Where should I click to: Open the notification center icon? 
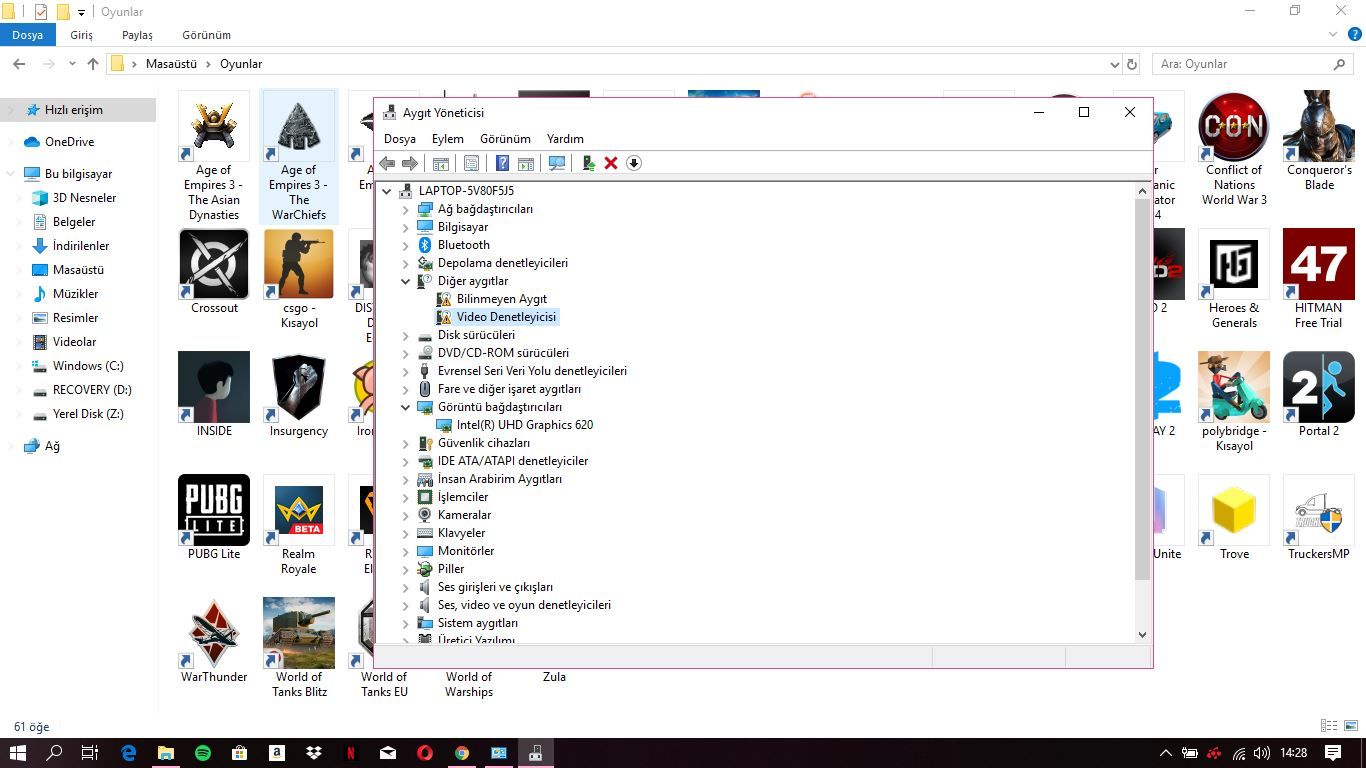[x=1333, y=753]
